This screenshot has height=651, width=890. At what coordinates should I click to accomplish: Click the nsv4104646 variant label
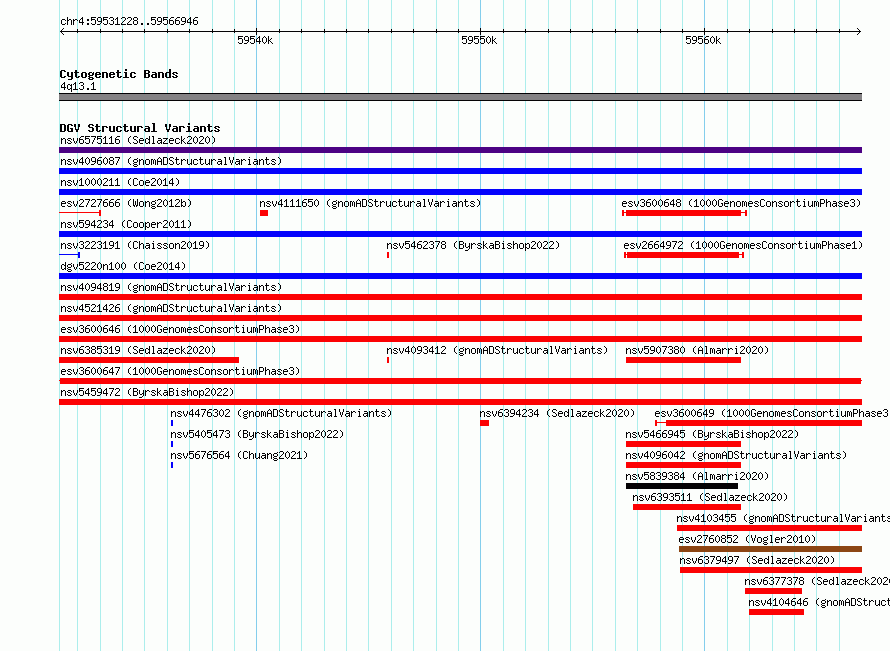[x=818, y=602]
